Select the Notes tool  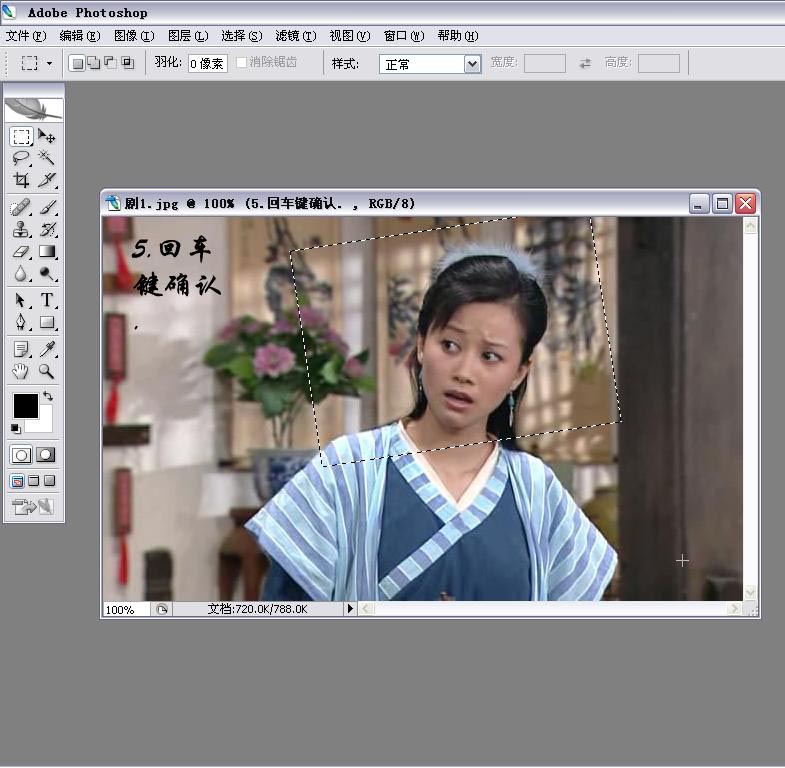[x=21, y=349]
